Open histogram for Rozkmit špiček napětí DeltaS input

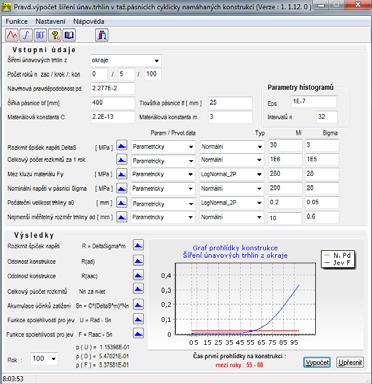[122, 146]
